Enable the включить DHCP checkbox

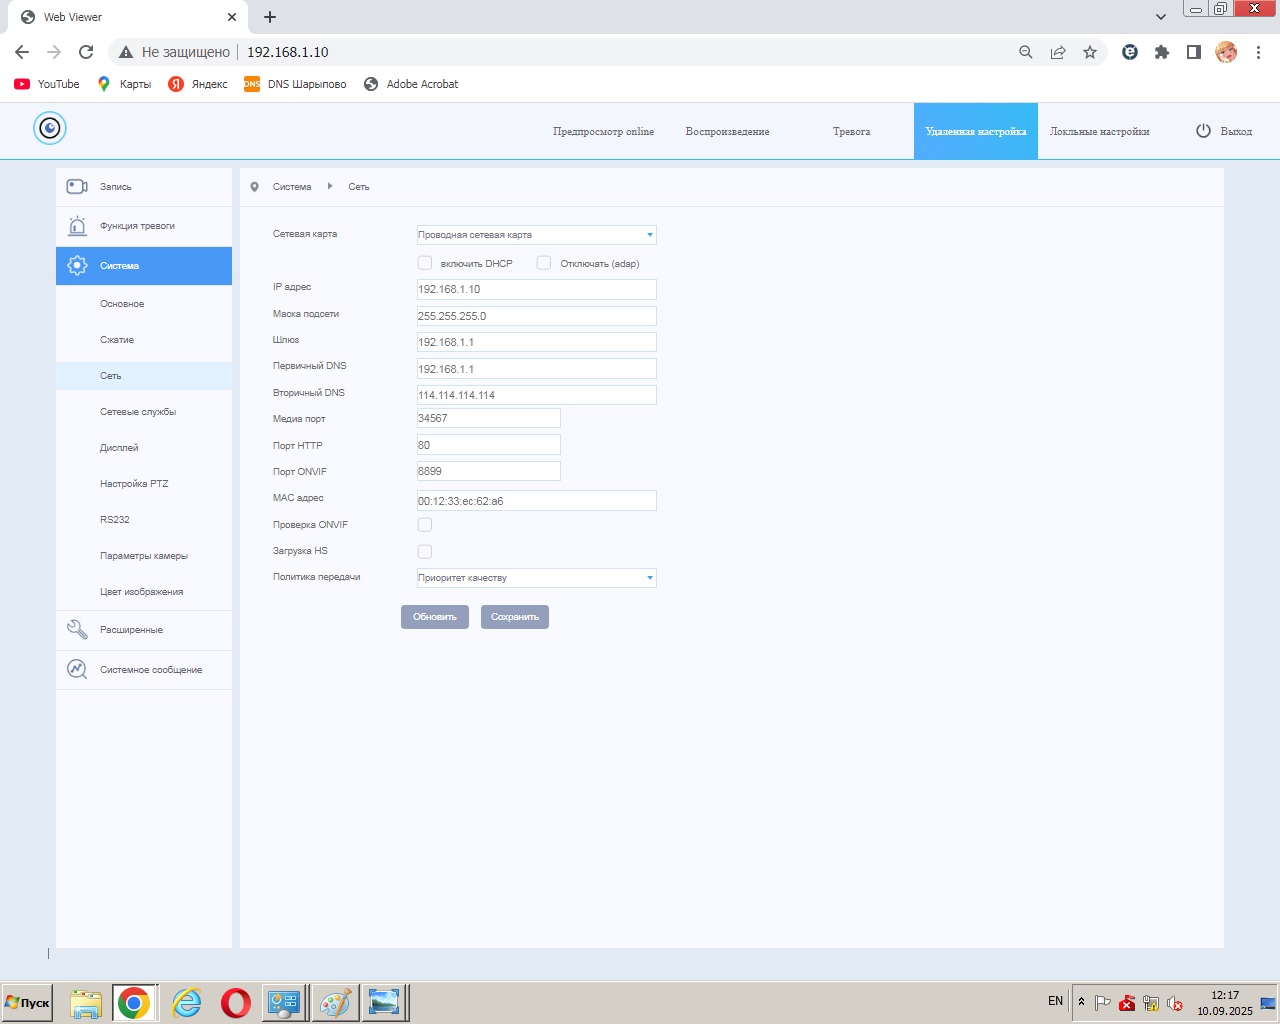425,263
